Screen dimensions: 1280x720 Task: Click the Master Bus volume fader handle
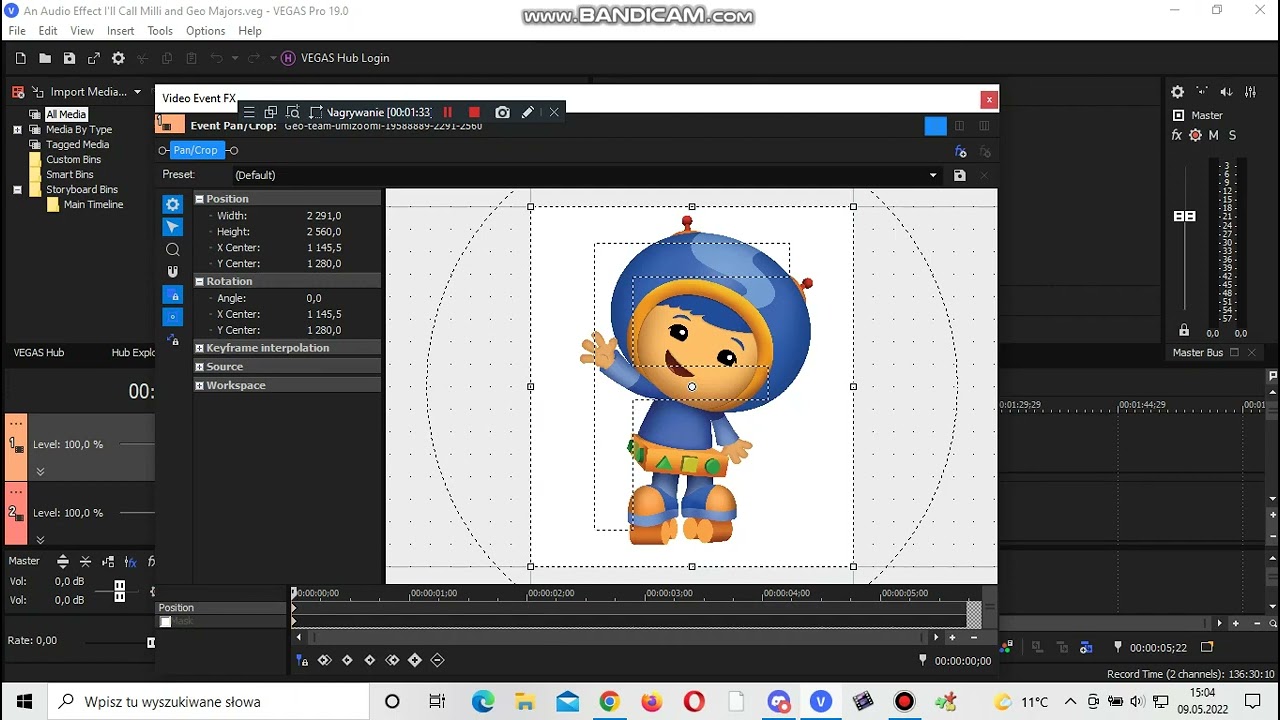(1185, 216)
